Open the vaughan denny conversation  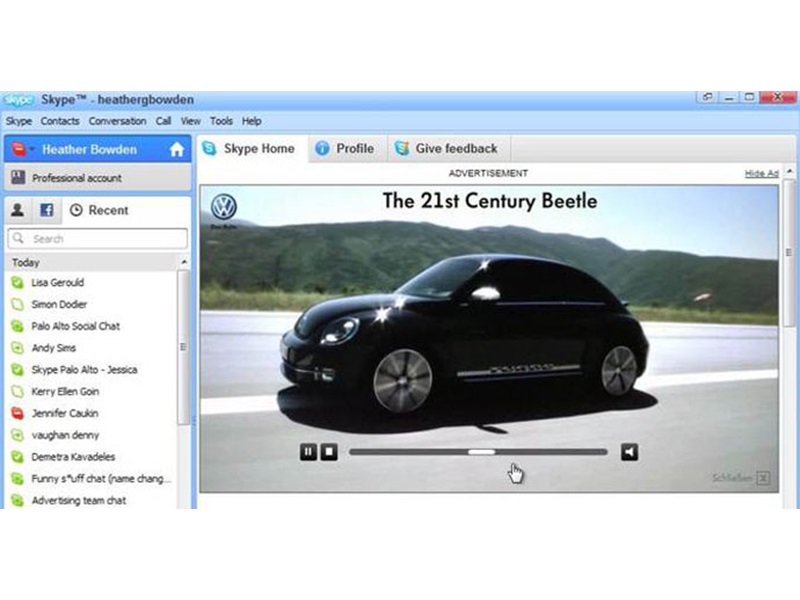92,435
